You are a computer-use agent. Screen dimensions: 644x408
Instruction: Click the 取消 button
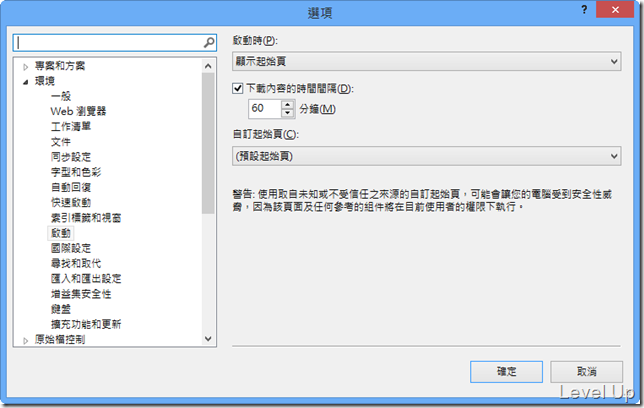[586, 372]
